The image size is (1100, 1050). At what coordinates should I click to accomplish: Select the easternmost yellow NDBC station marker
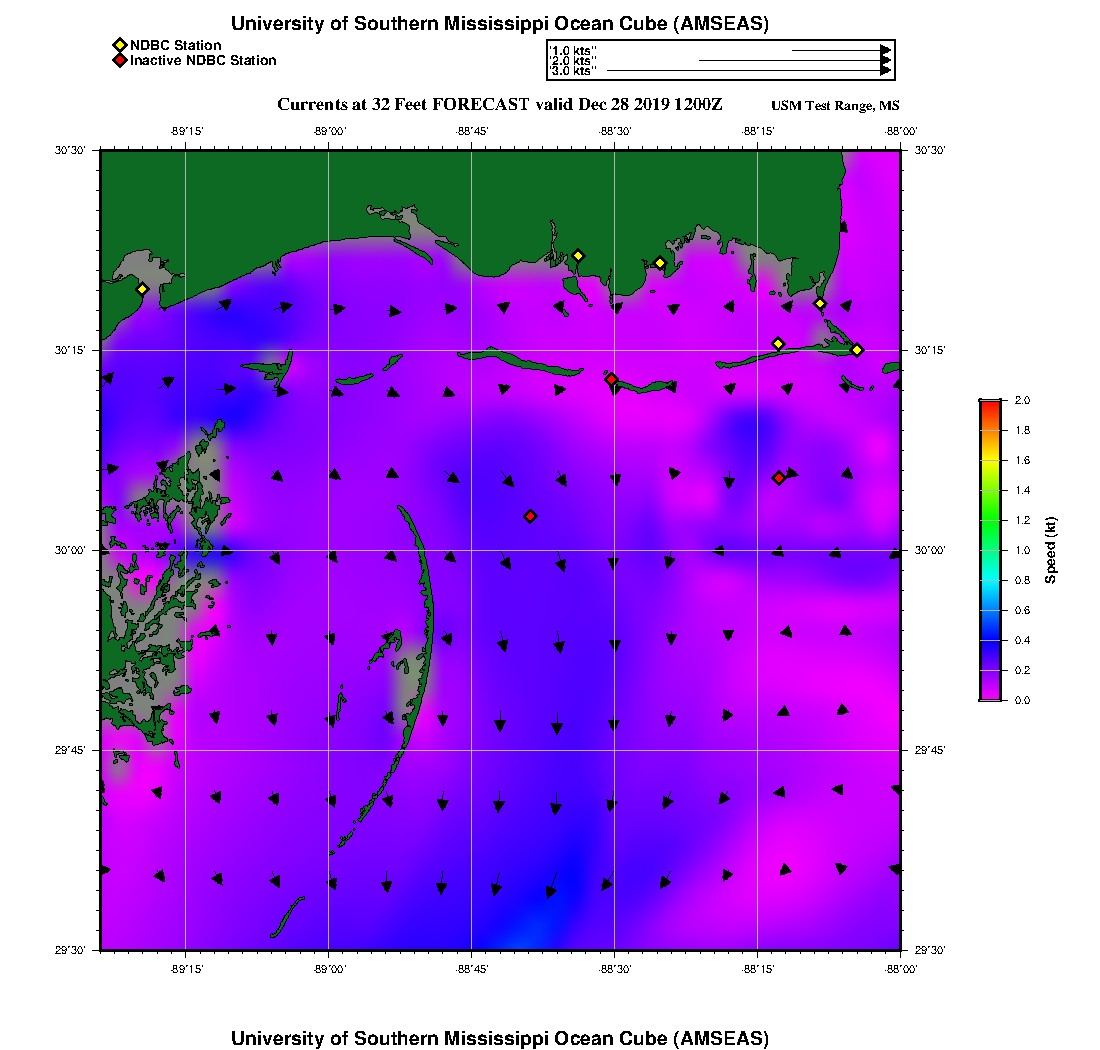point(857,349)
